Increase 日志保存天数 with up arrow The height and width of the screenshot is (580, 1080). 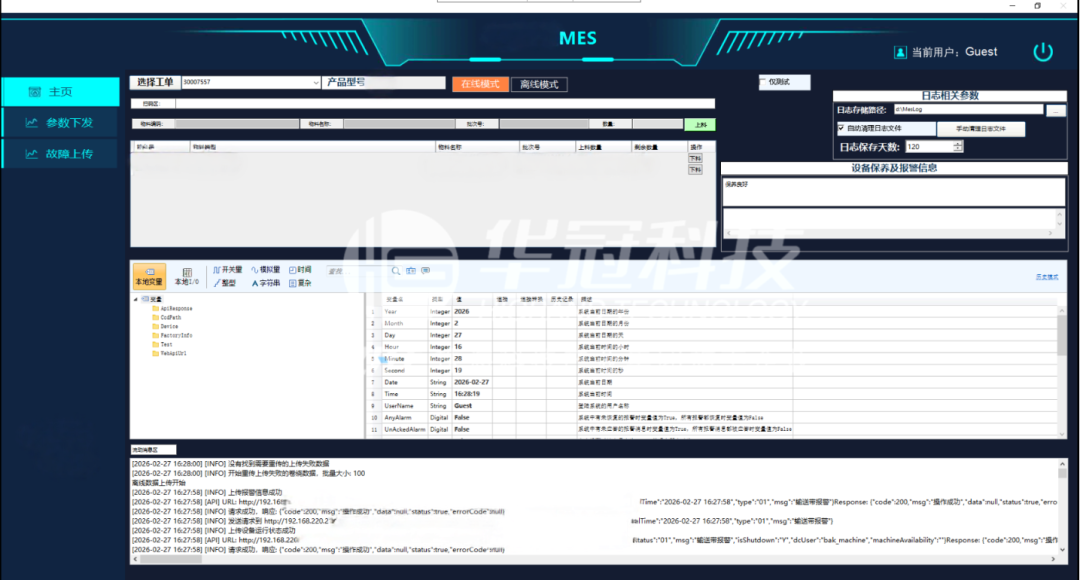point(958,143)
